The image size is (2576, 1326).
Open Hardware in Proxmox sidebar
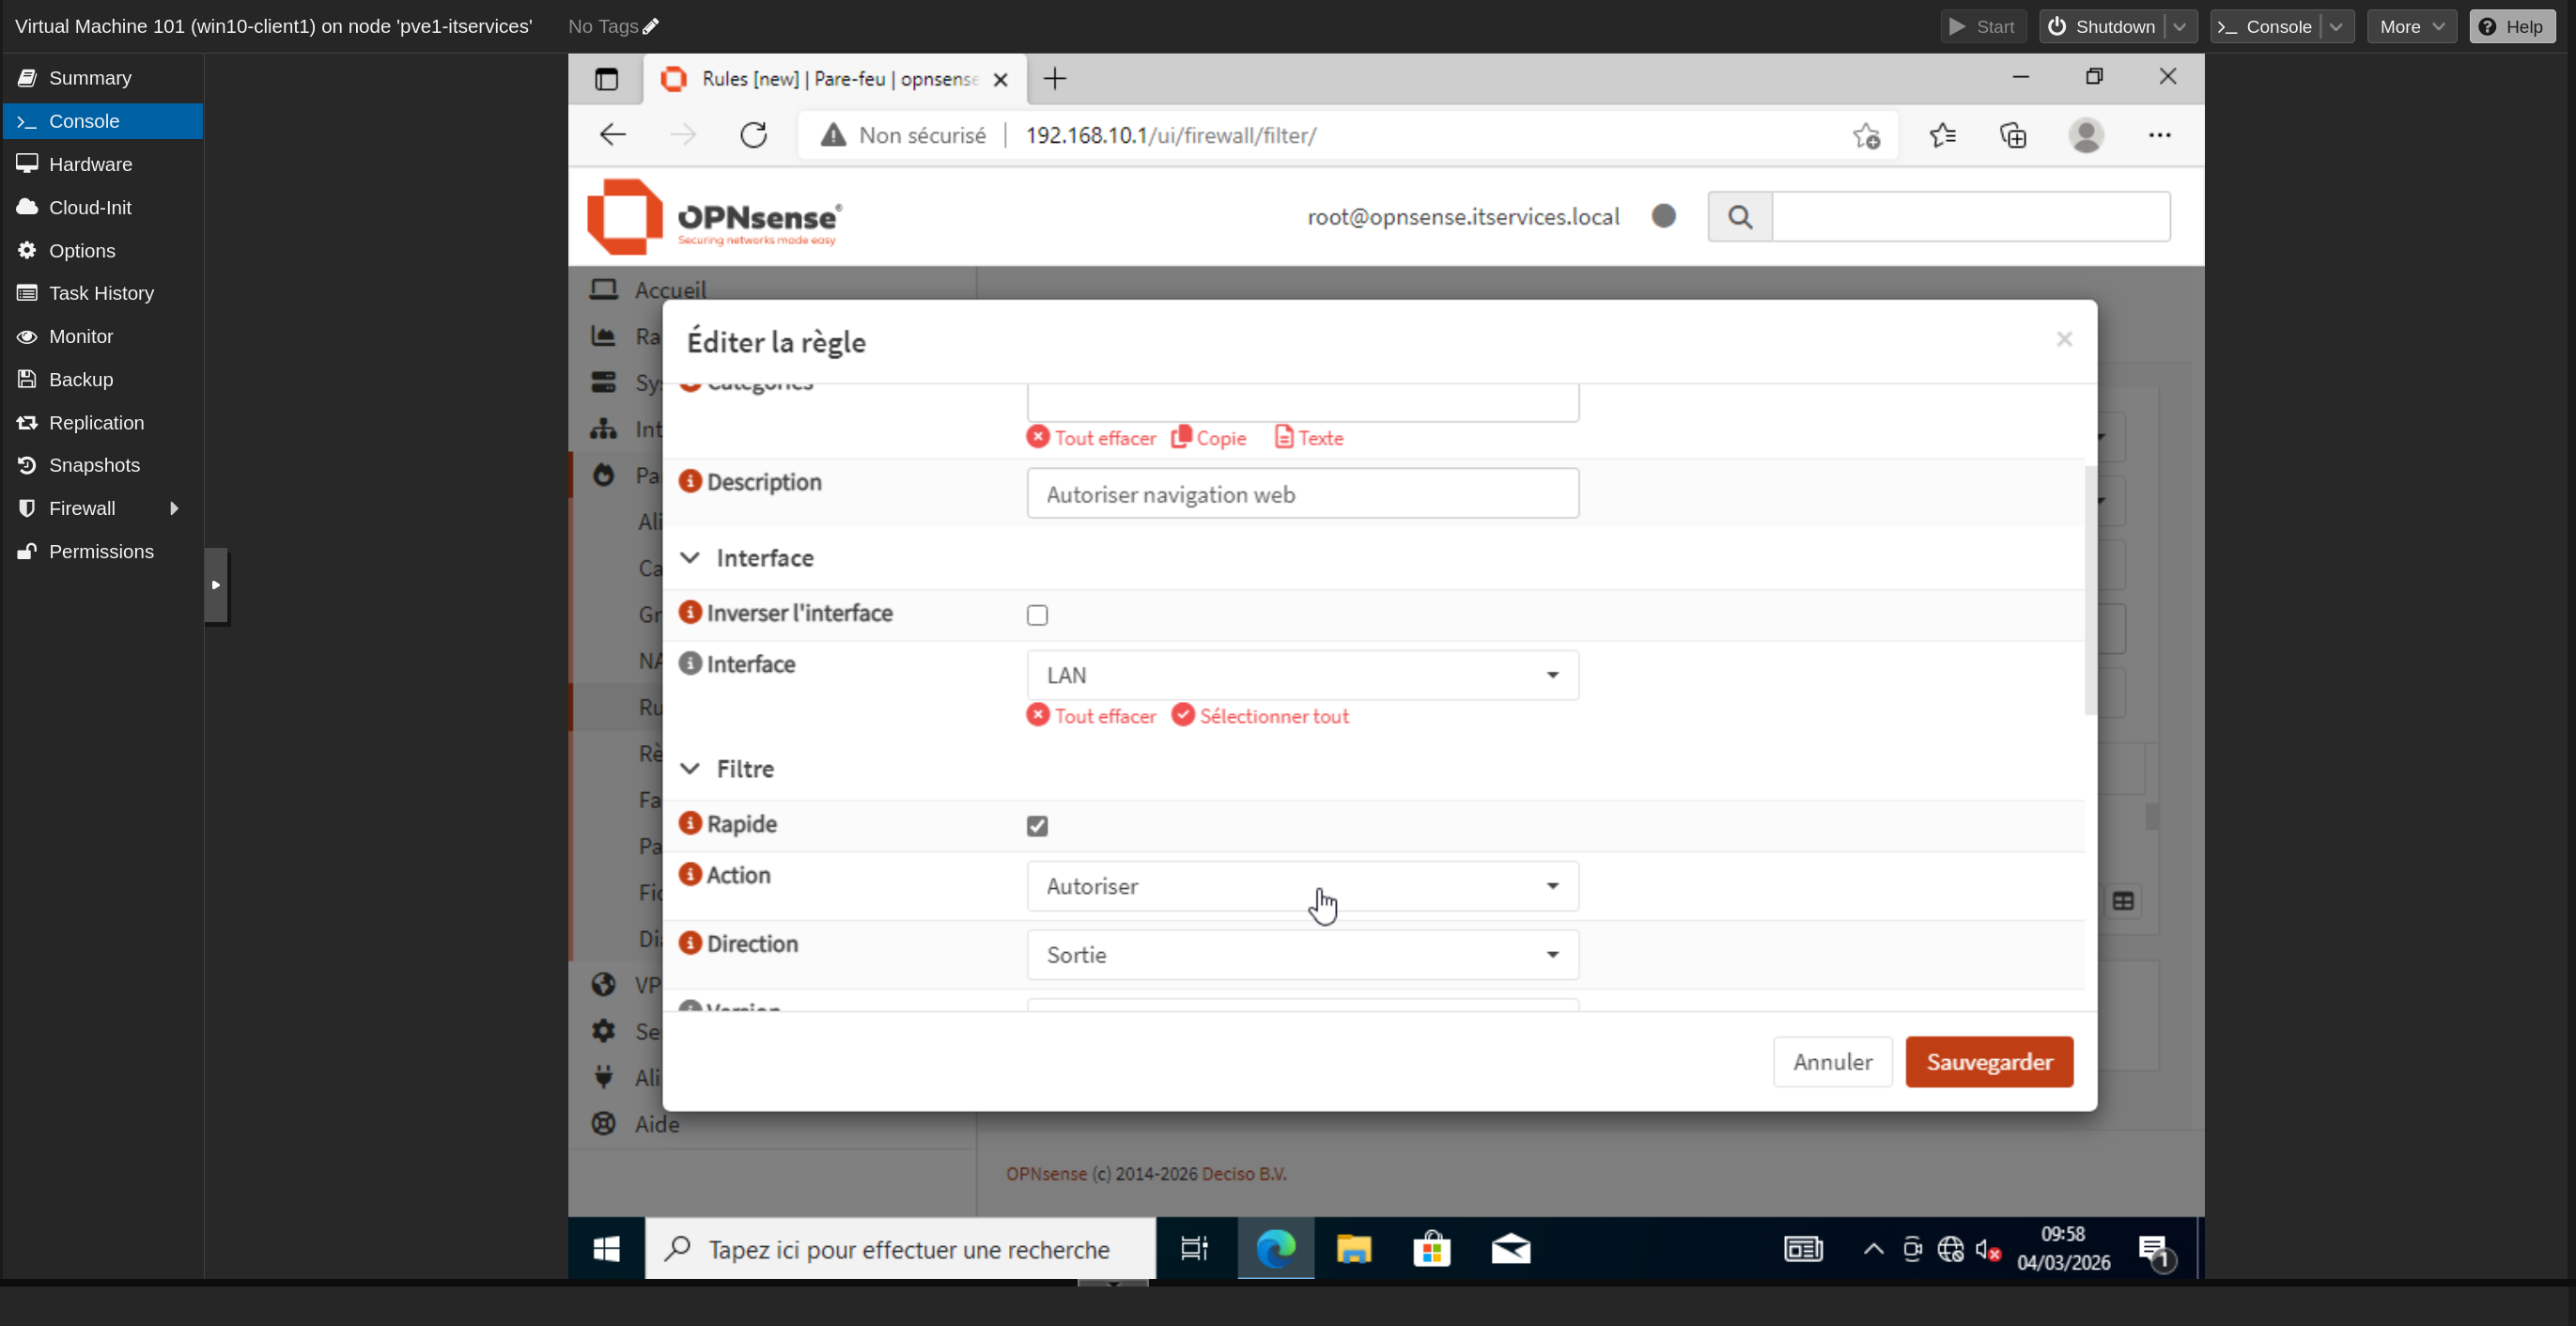tap(90, 164)
